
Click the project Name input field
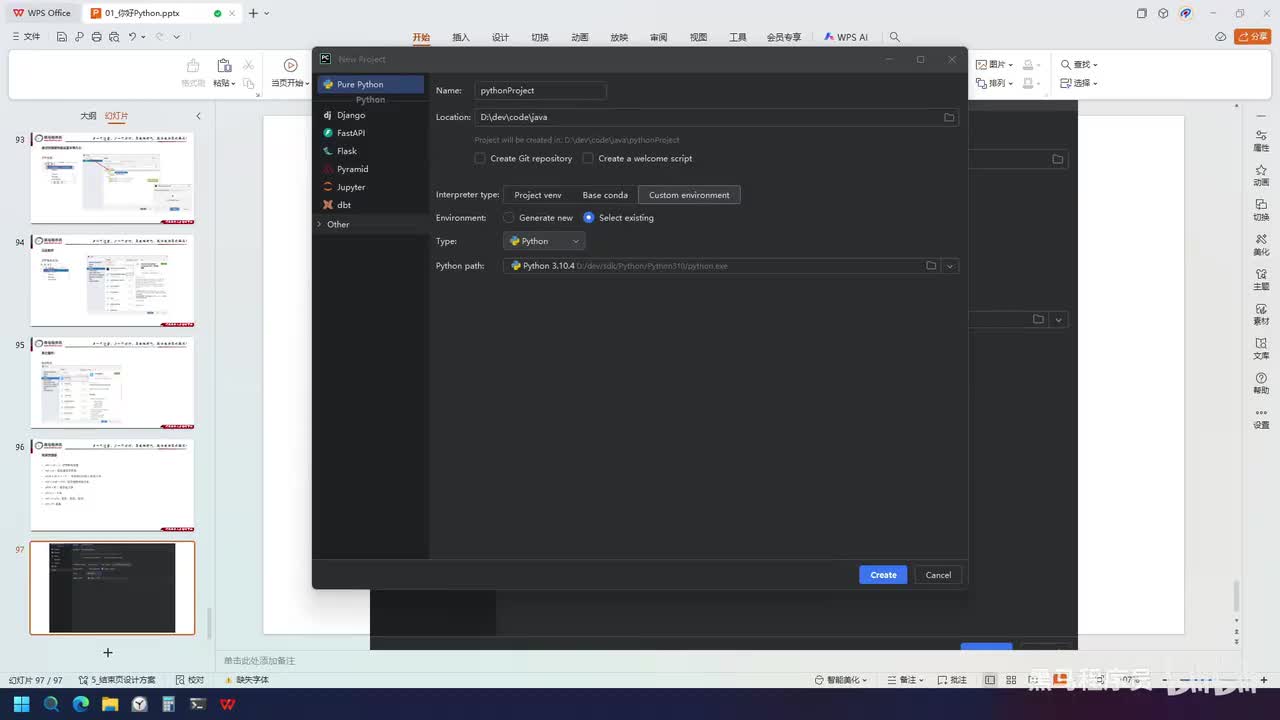pos(540,90)
